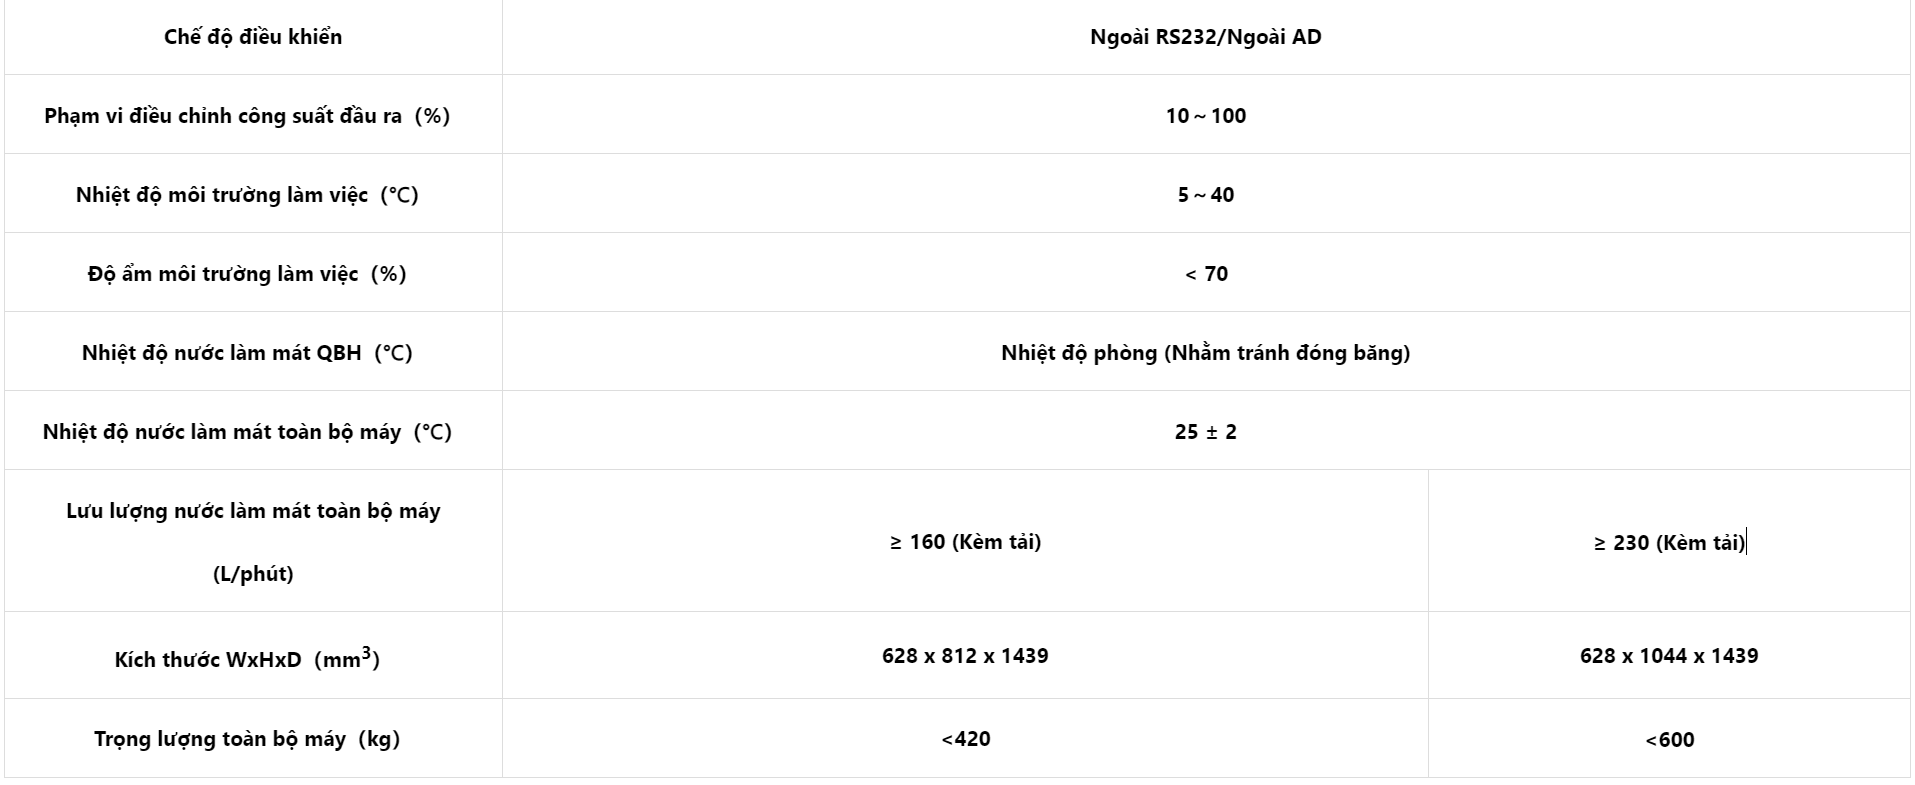Screen dimensions: 1915x785
Task: Select 'Nhiệt độ phòng (Nhằm tránh đóng băng)' cell
Action: tap(1206, 352)
